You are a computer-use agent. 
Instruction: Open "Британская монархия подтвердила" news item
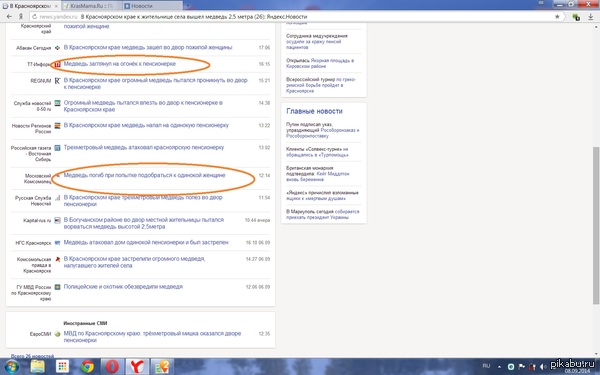point(318,174)
